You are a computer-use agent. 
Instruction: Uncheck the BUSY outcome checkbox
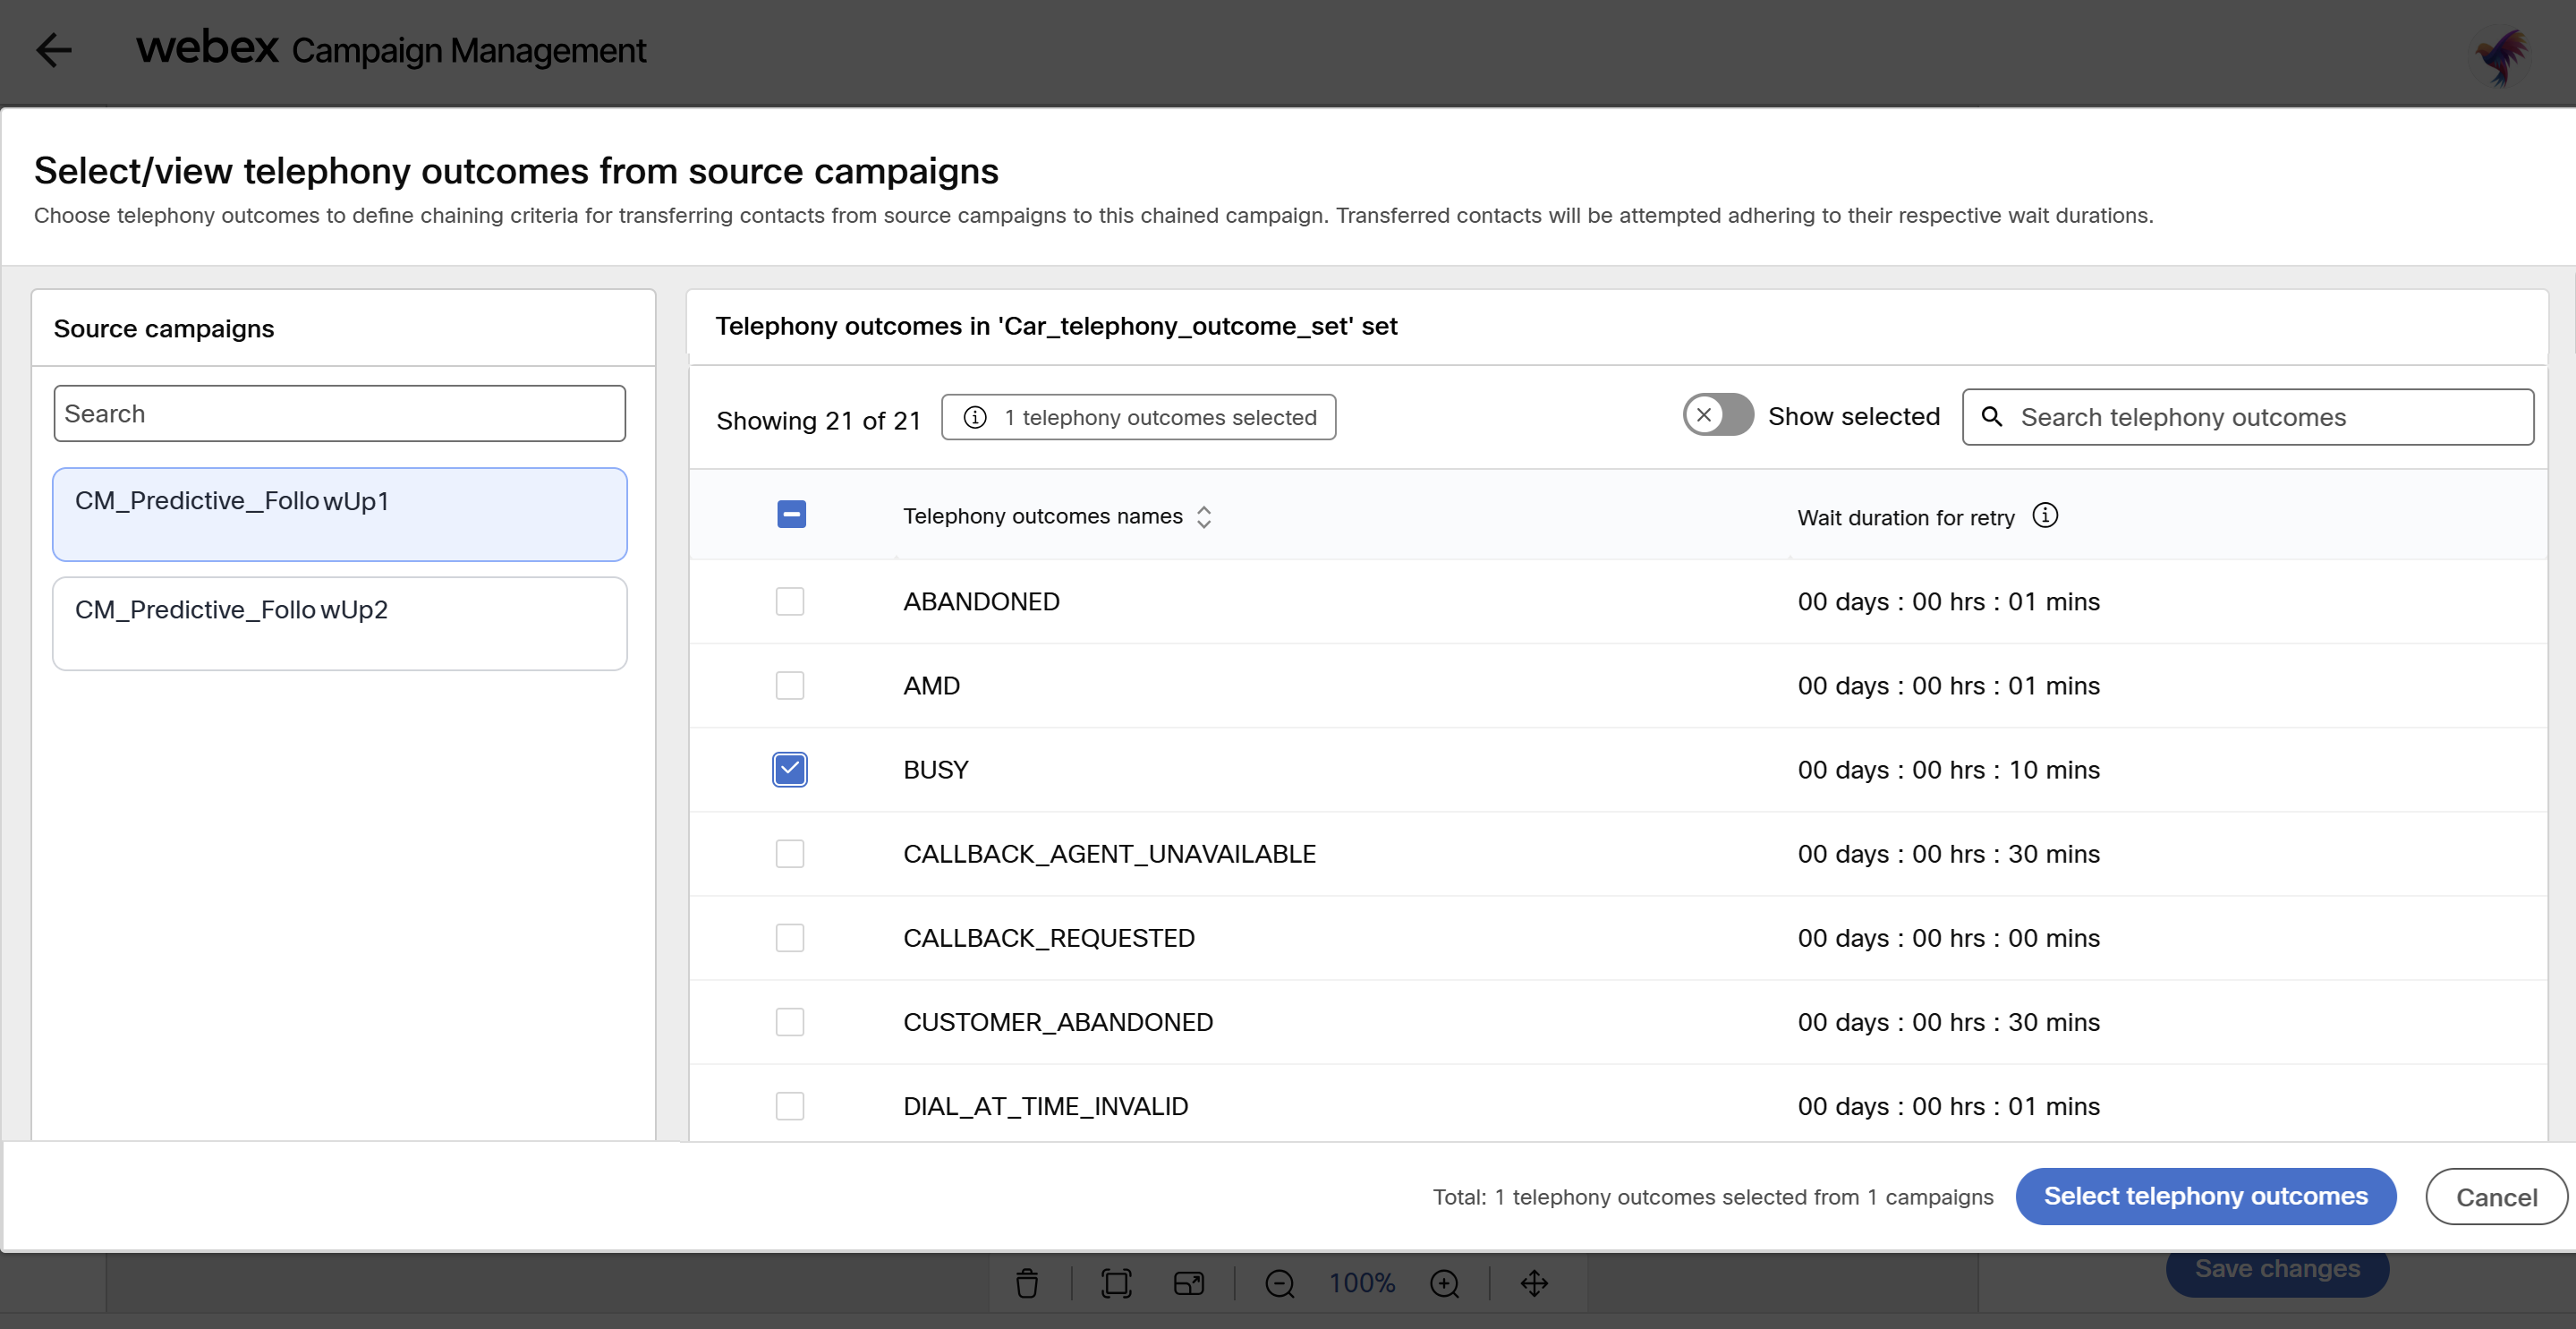(790, 770)
